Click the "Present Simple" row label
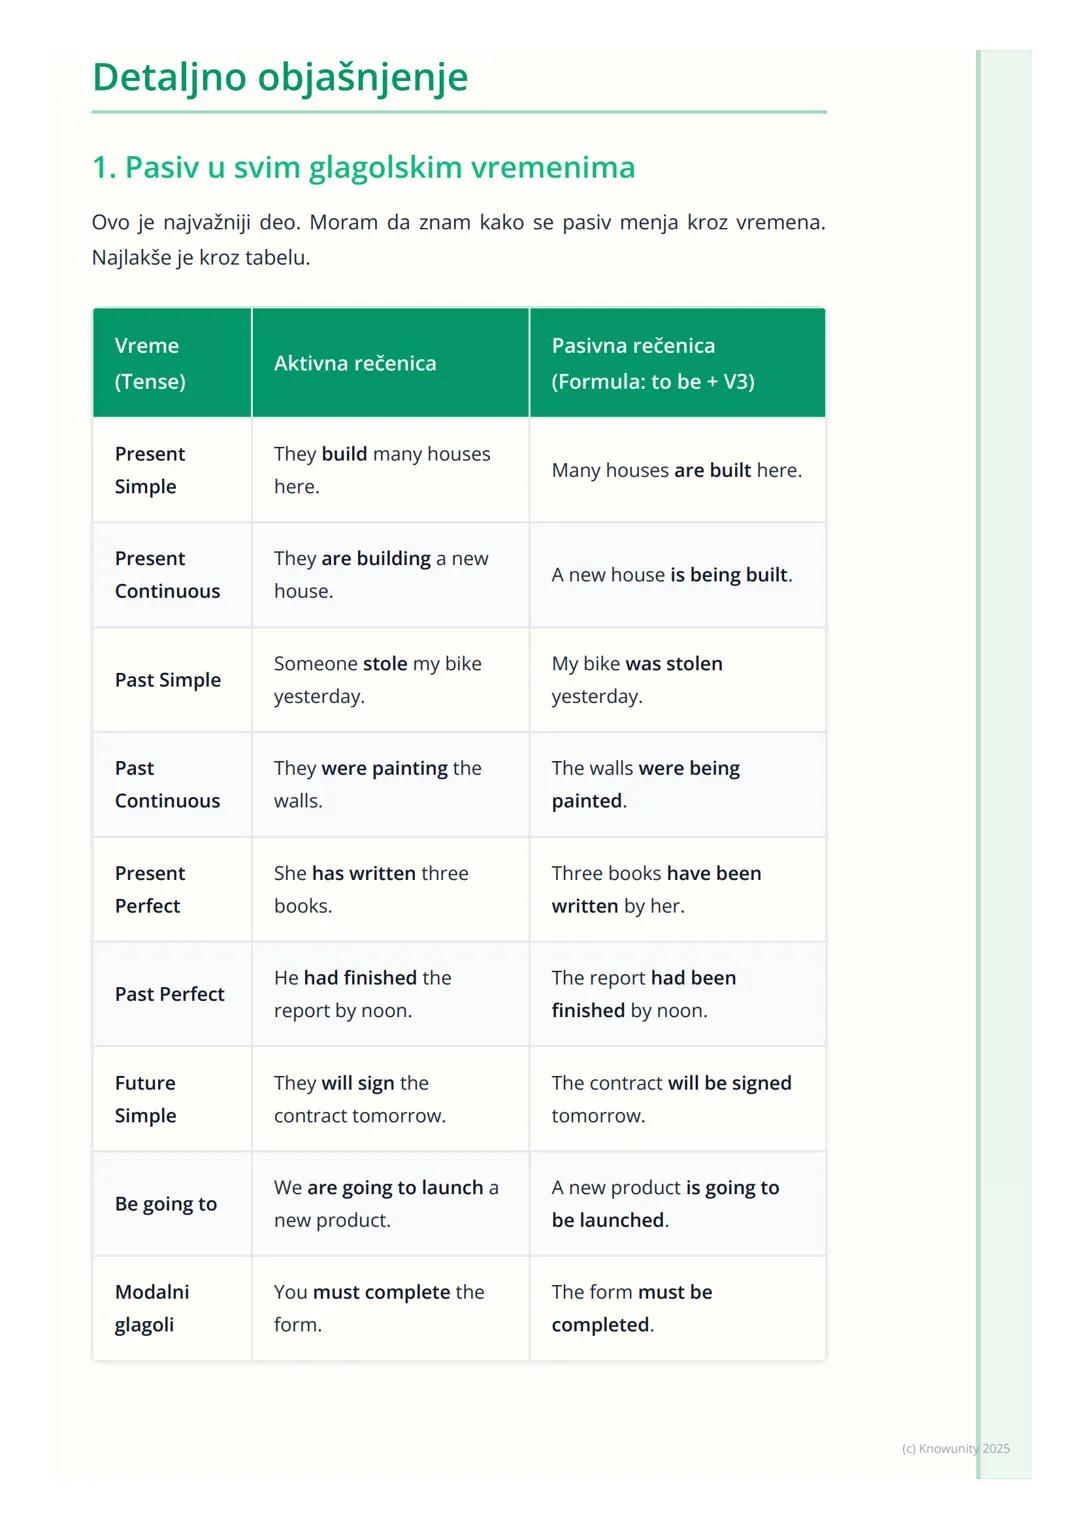Image resolution: width=1080 pixels, height=1528 pixels. coord(150,470)
